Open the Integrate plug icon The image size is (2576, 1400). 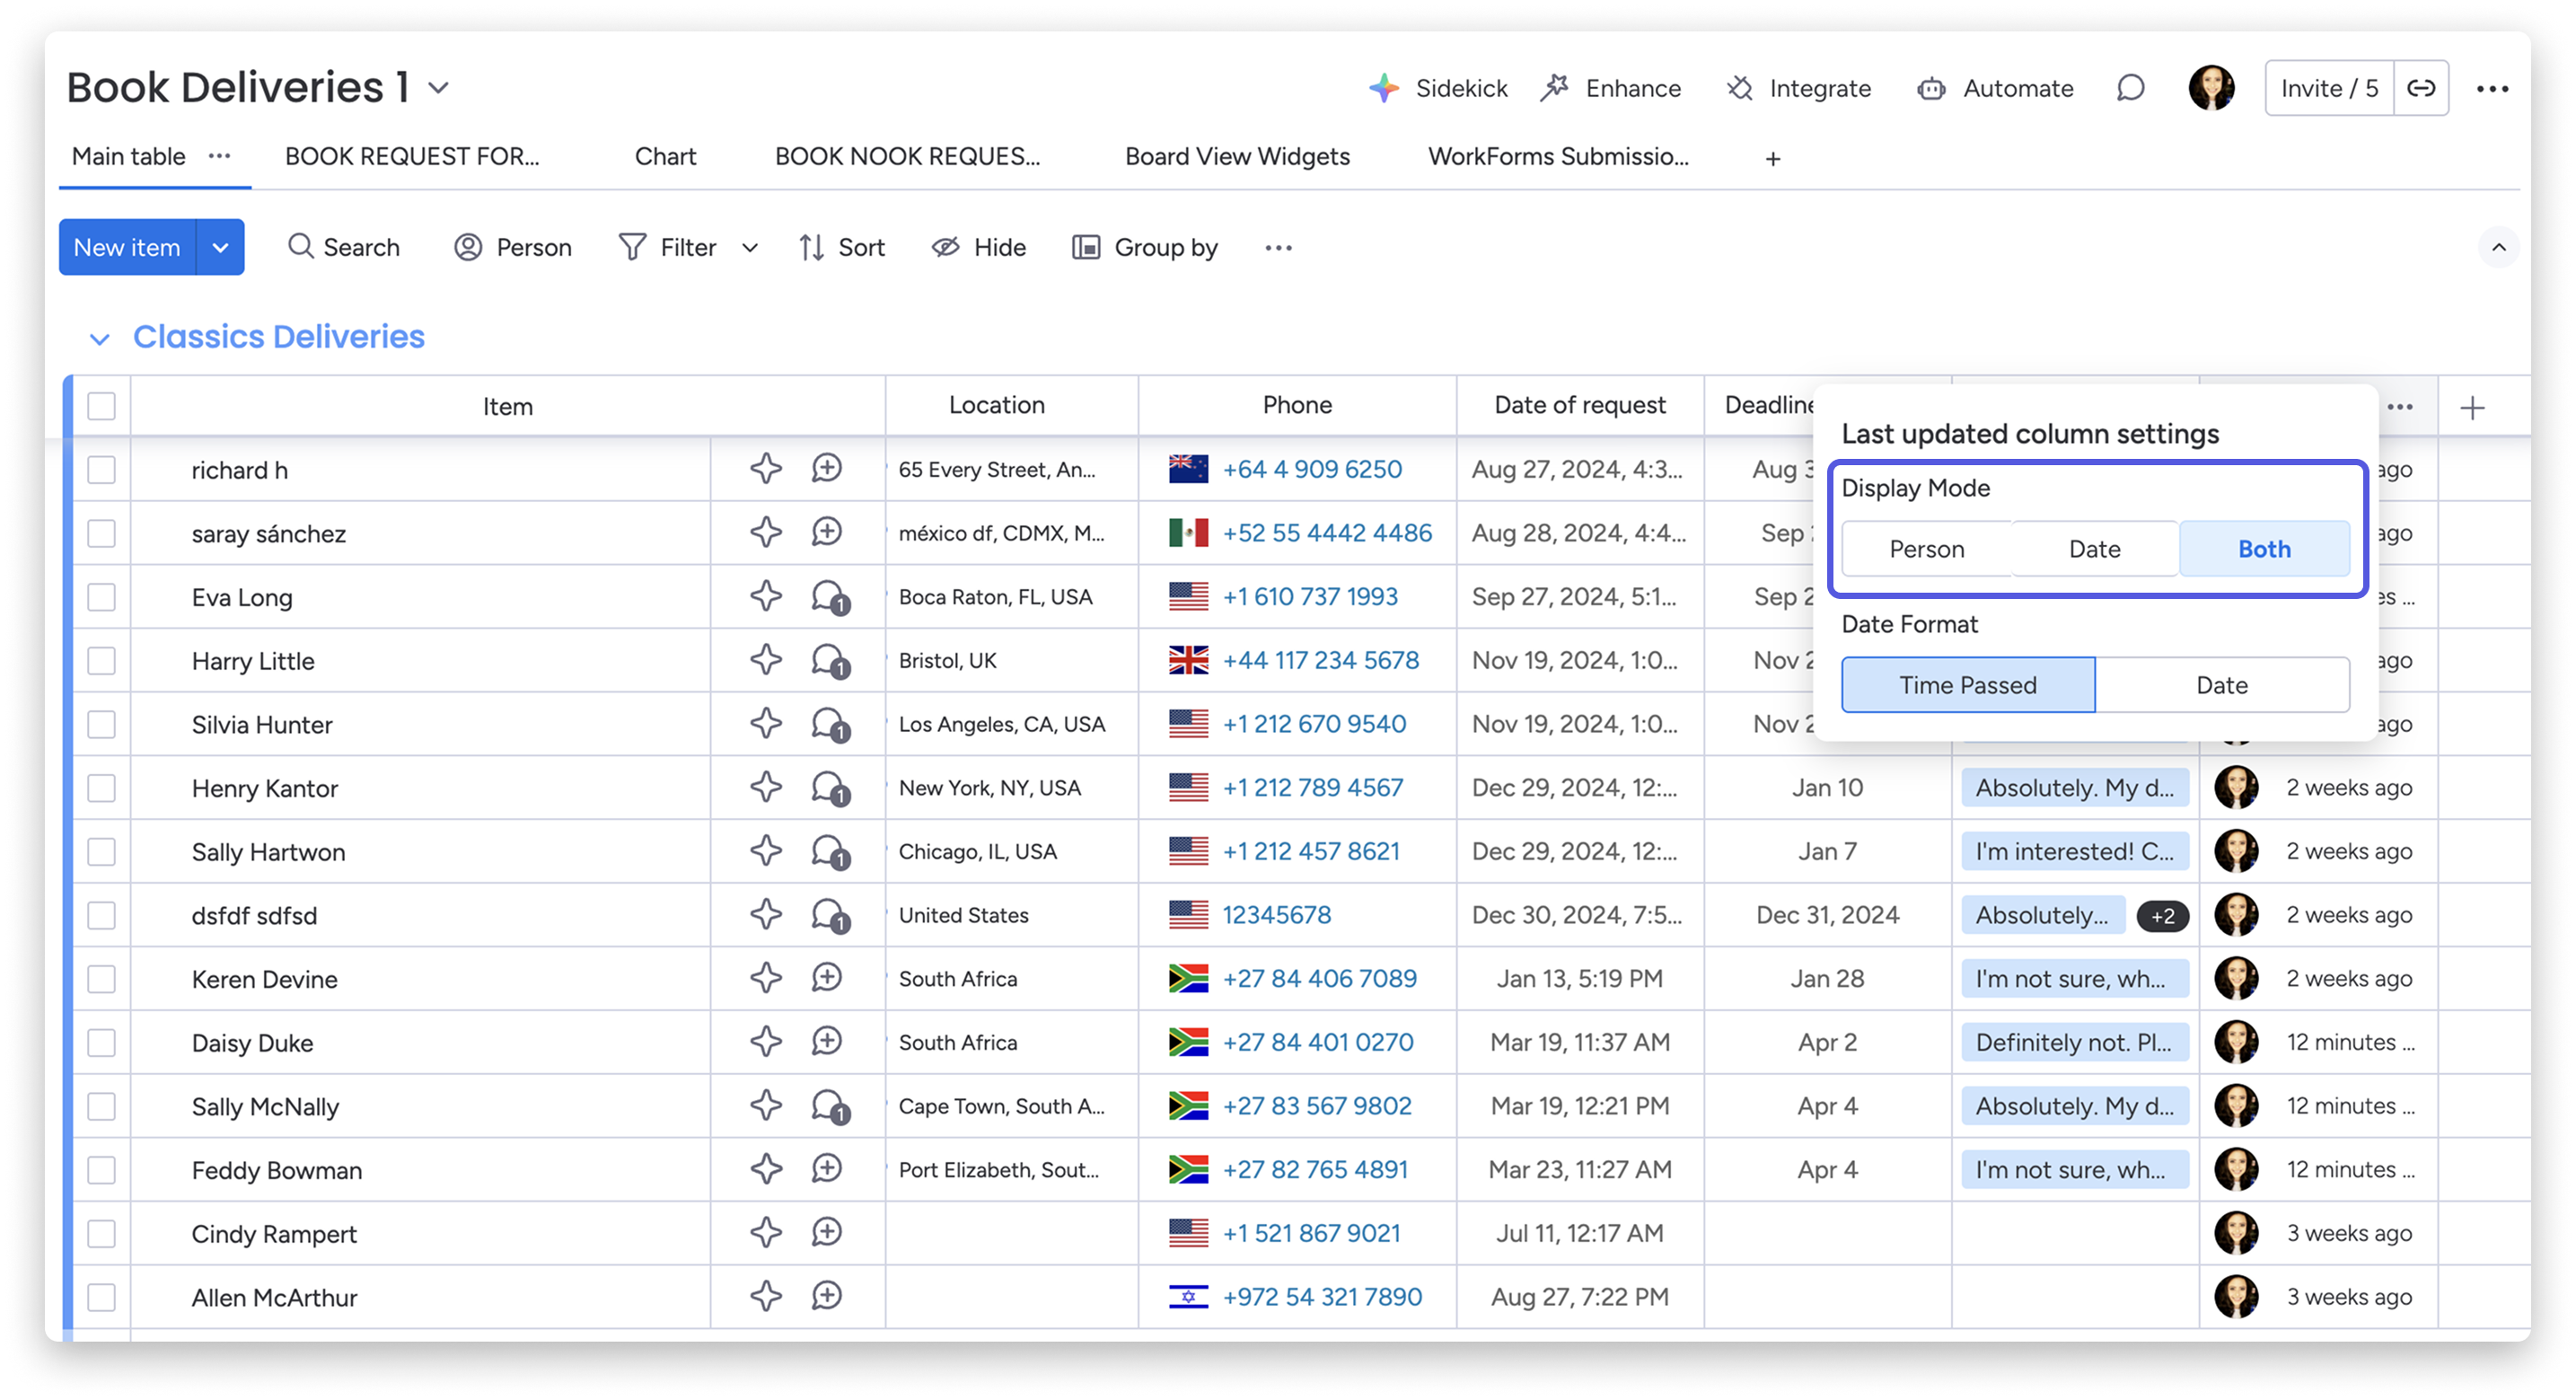coord(1740,88)
